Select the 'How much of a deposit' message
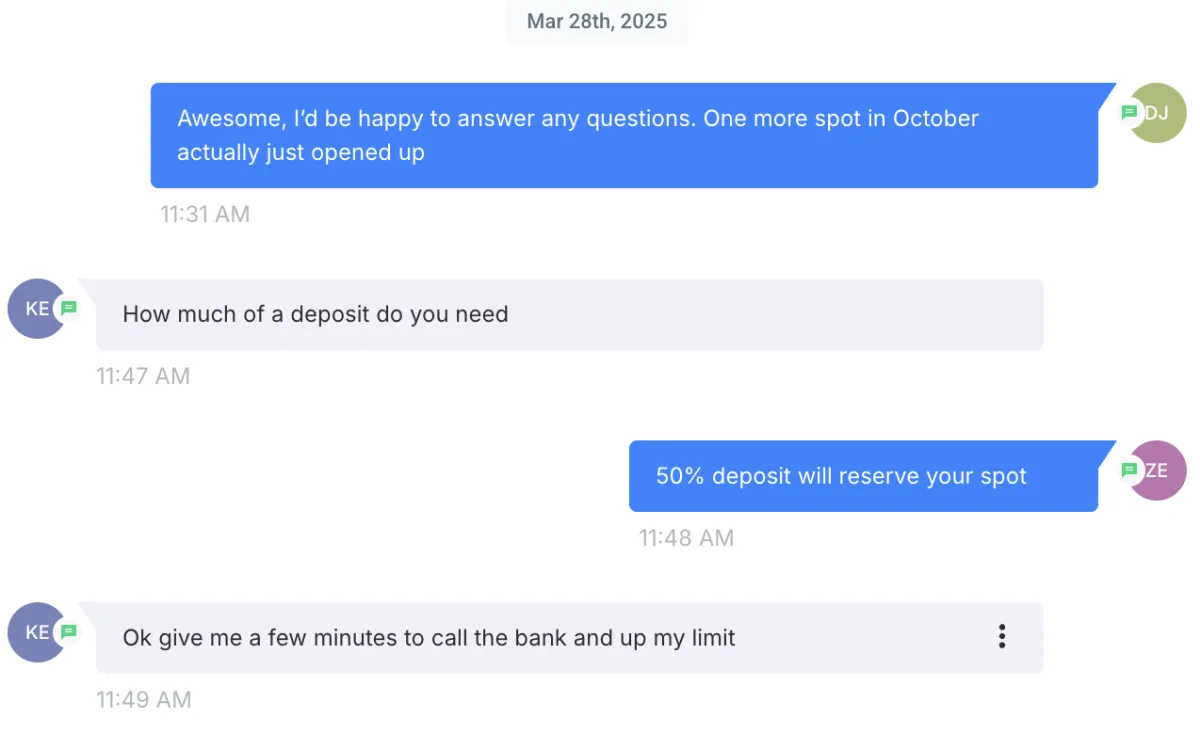 click(569, 314)
